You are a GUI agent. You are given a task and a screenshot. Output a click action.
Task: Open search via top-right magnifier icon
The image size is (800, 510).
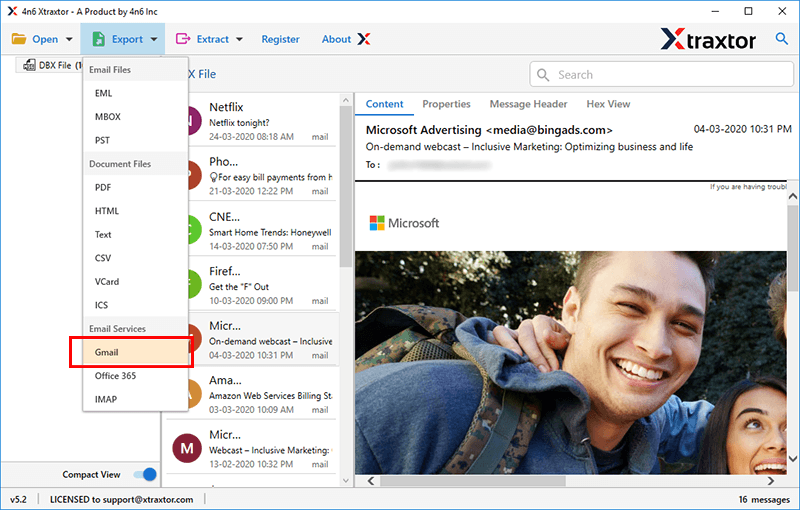[x=781, y=38]
